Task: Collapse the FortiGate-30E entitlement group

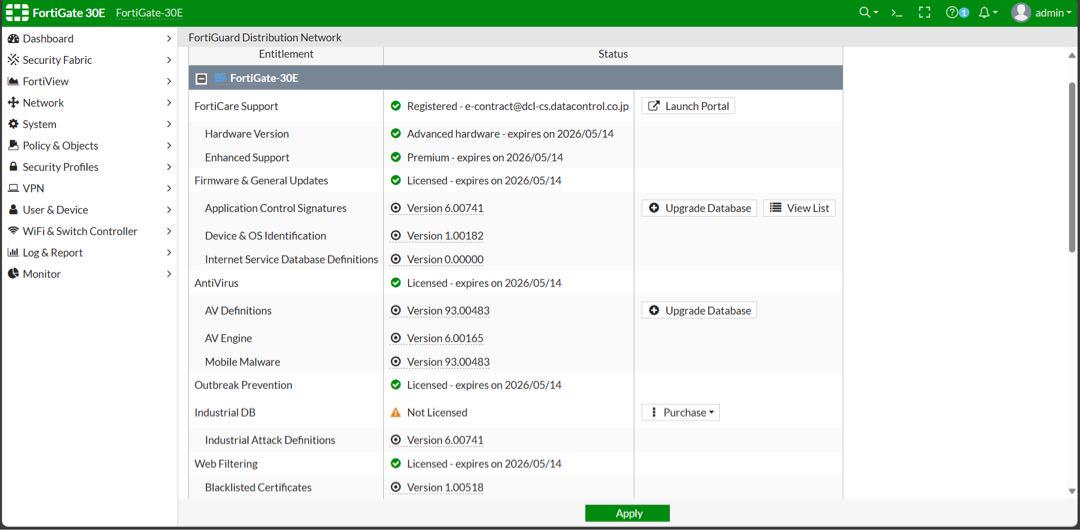Action: point(201,79)
